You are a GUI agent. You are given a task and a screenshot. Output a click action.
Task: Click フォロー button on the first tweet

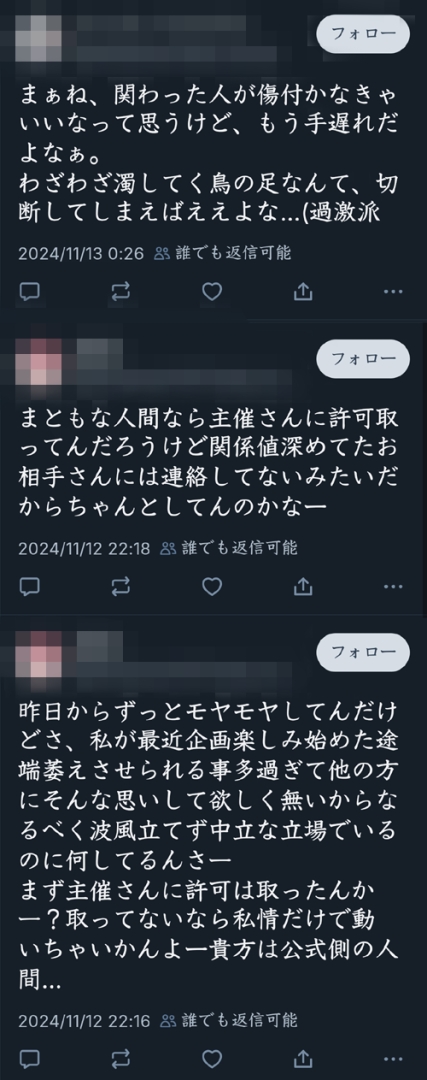coord(363,33)
